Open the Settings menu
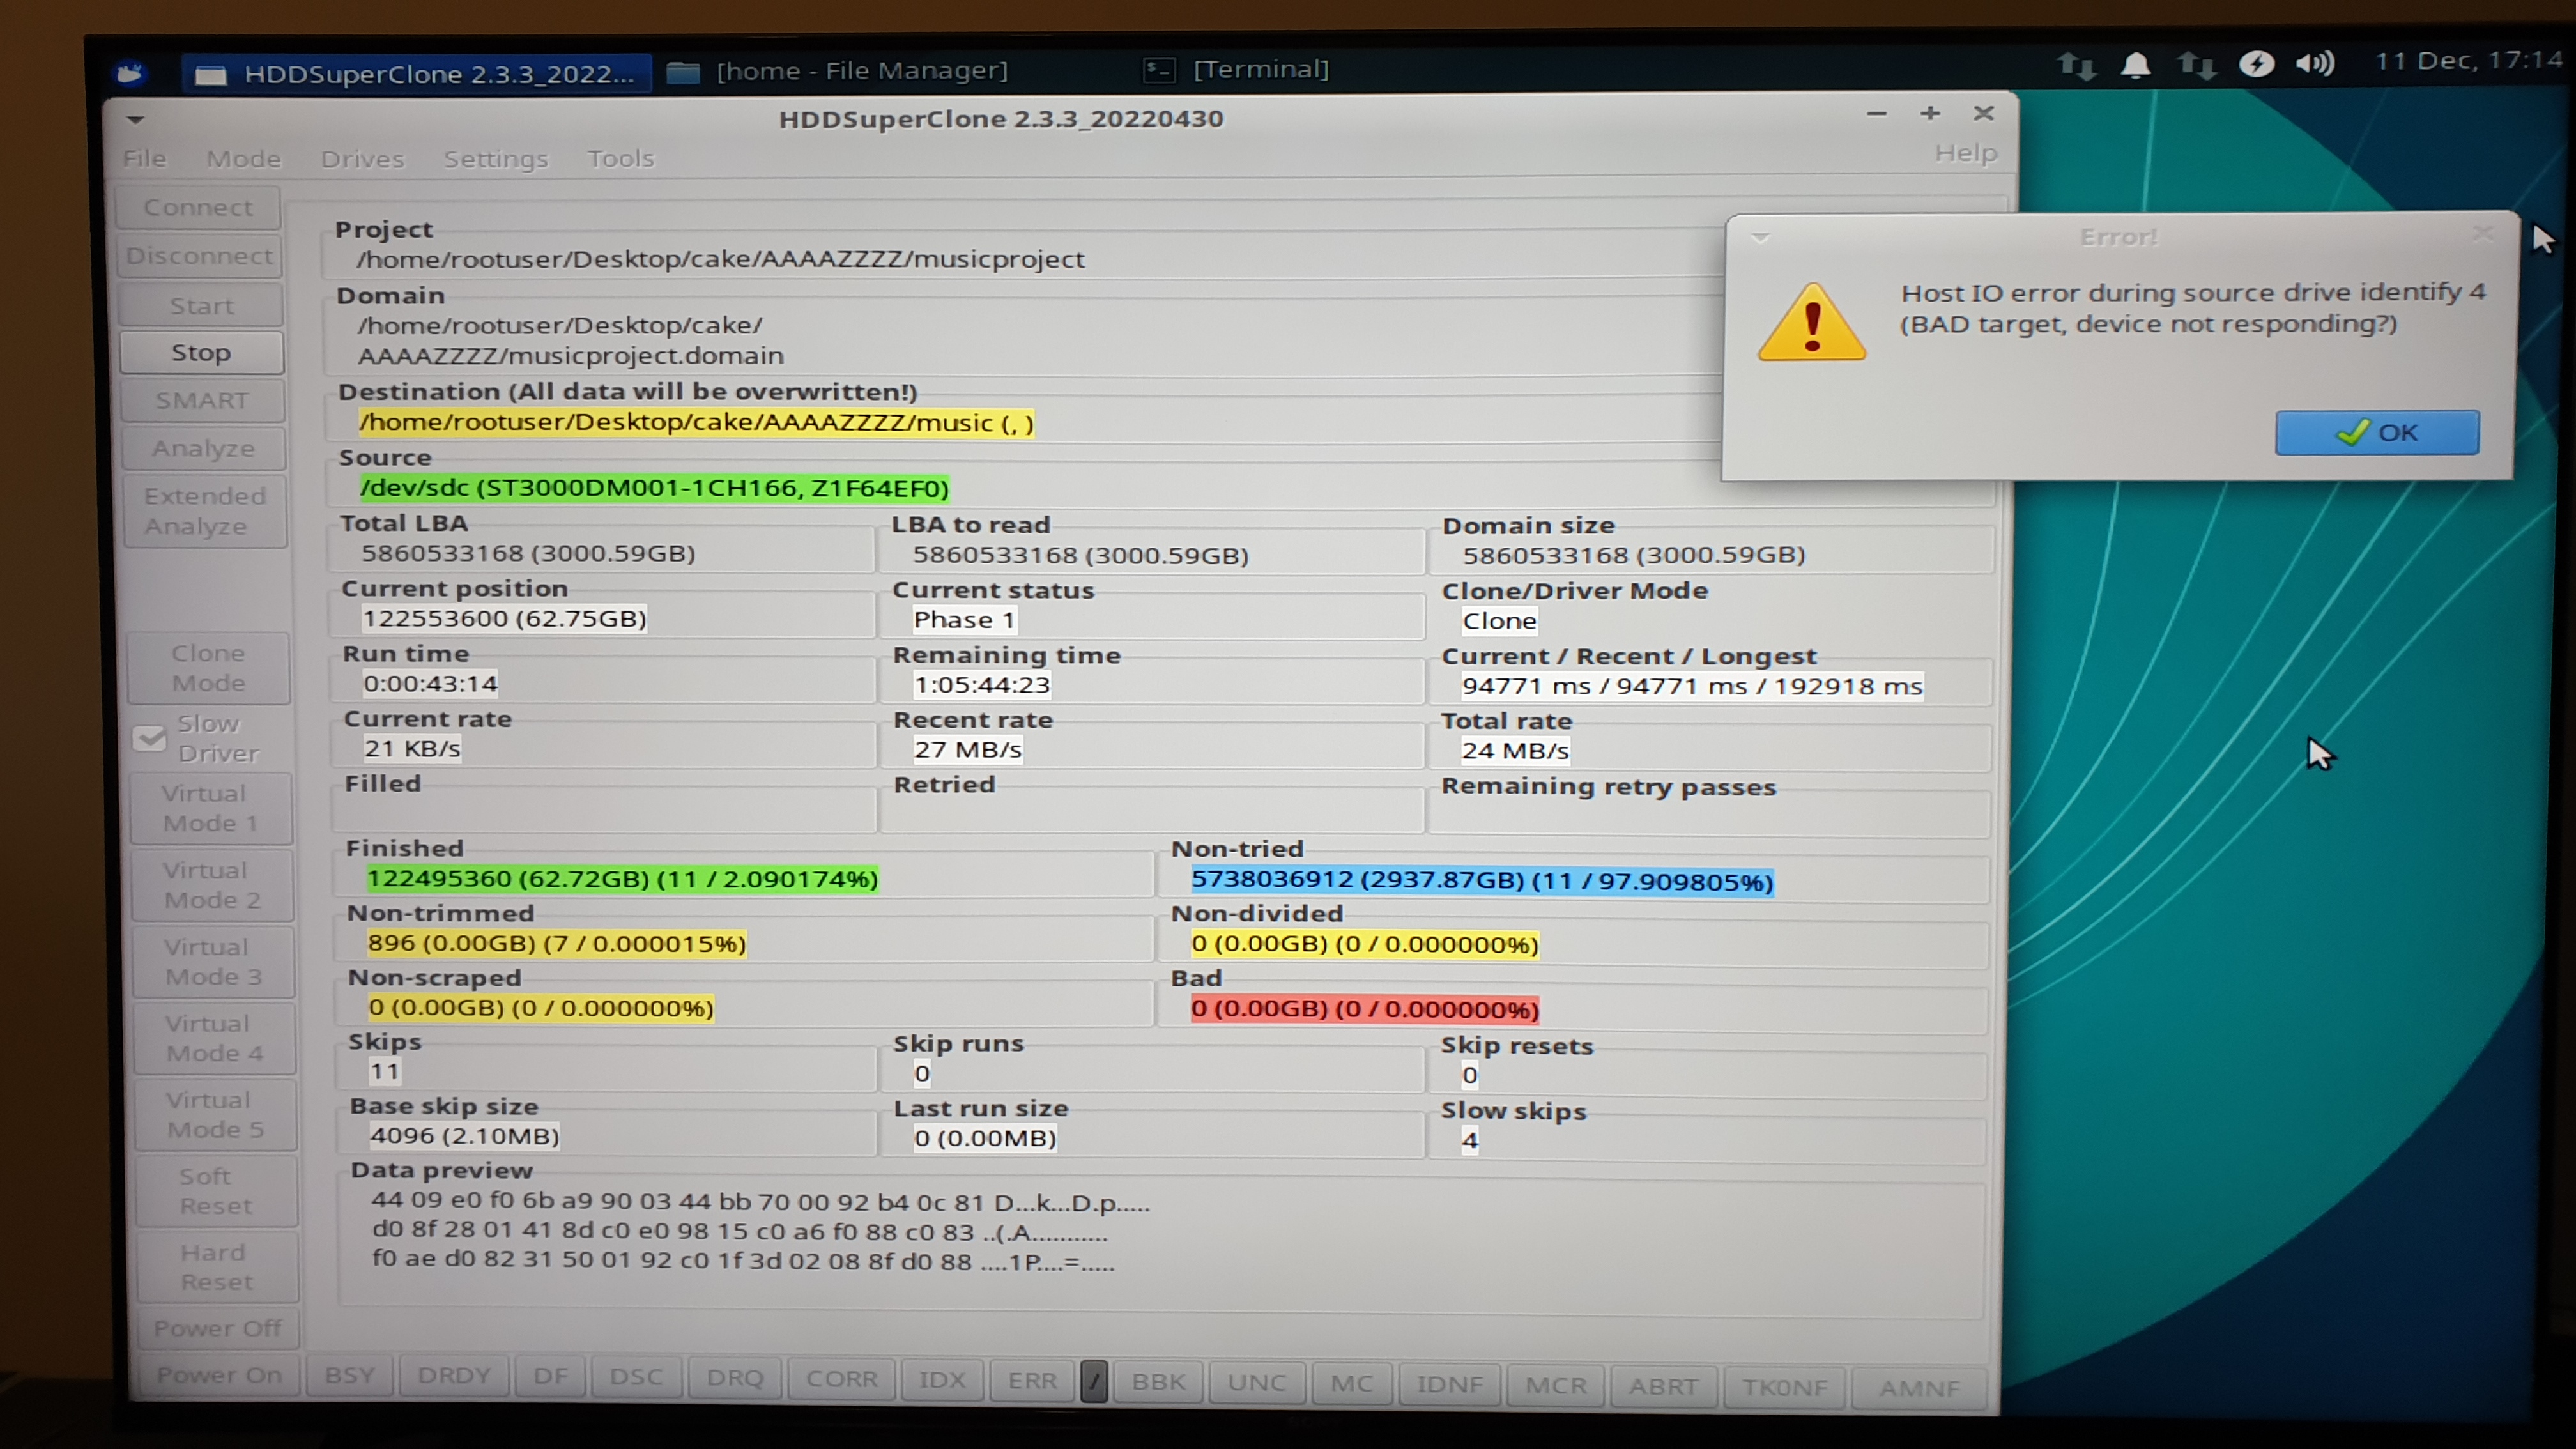 496,159
